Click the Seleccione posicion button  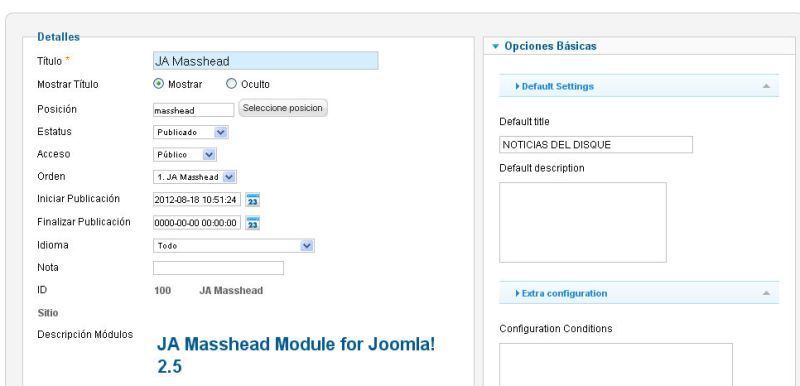(283, 108)
